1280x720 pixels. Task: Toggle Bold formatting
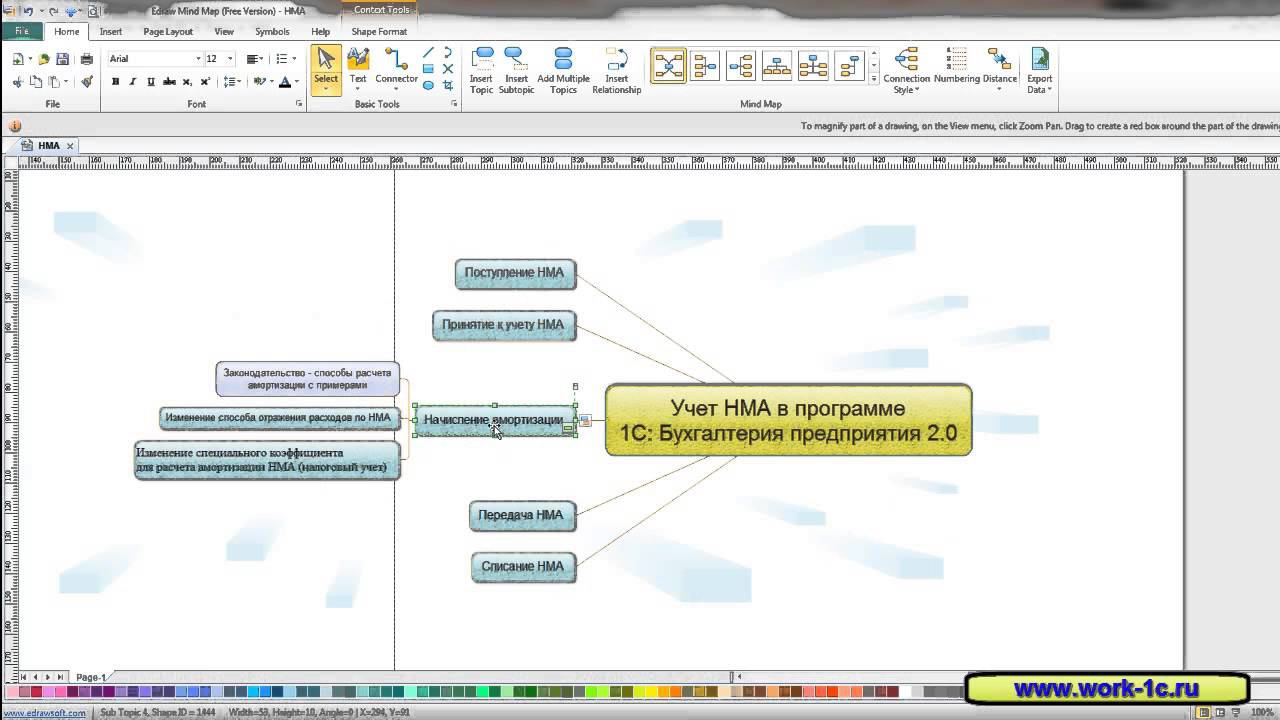pyautogui.click(x=116, y=82)
